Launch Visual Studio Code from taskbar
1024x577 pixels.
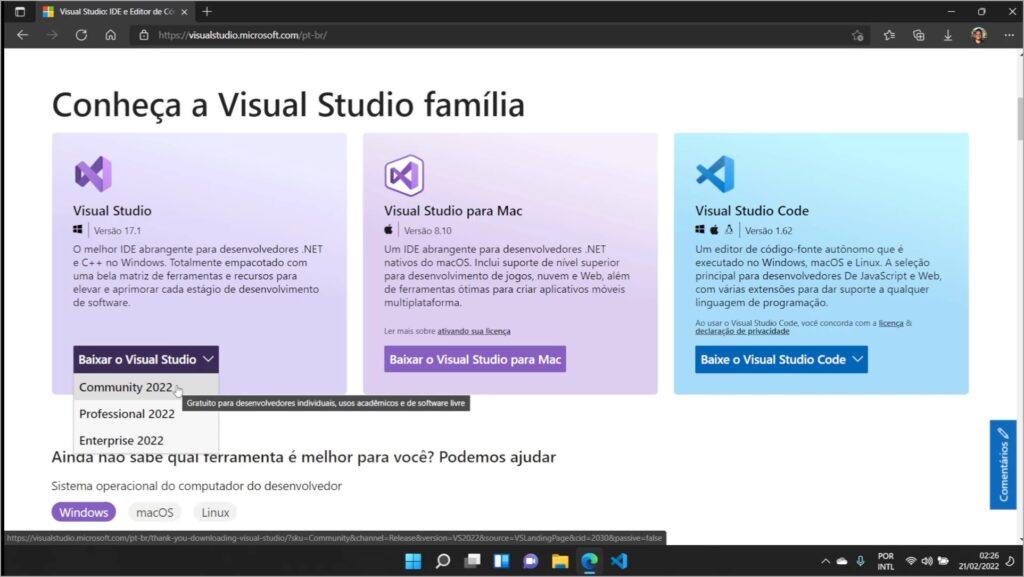619,561
